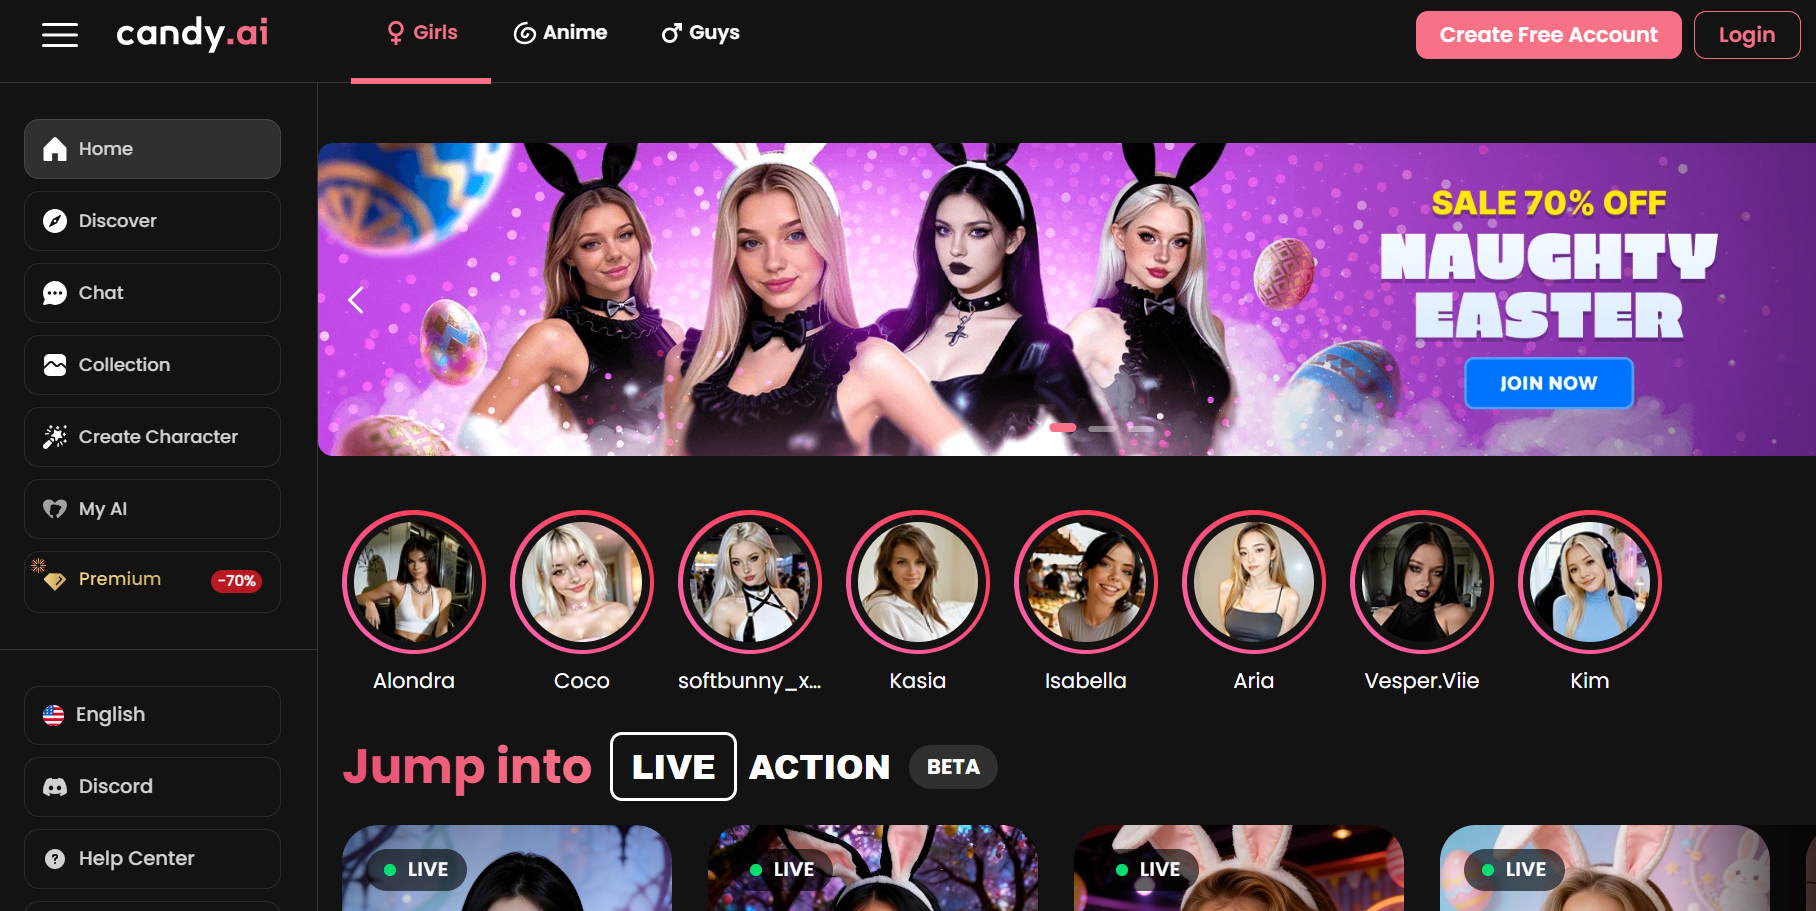Click Create Free Account button

1548,35
